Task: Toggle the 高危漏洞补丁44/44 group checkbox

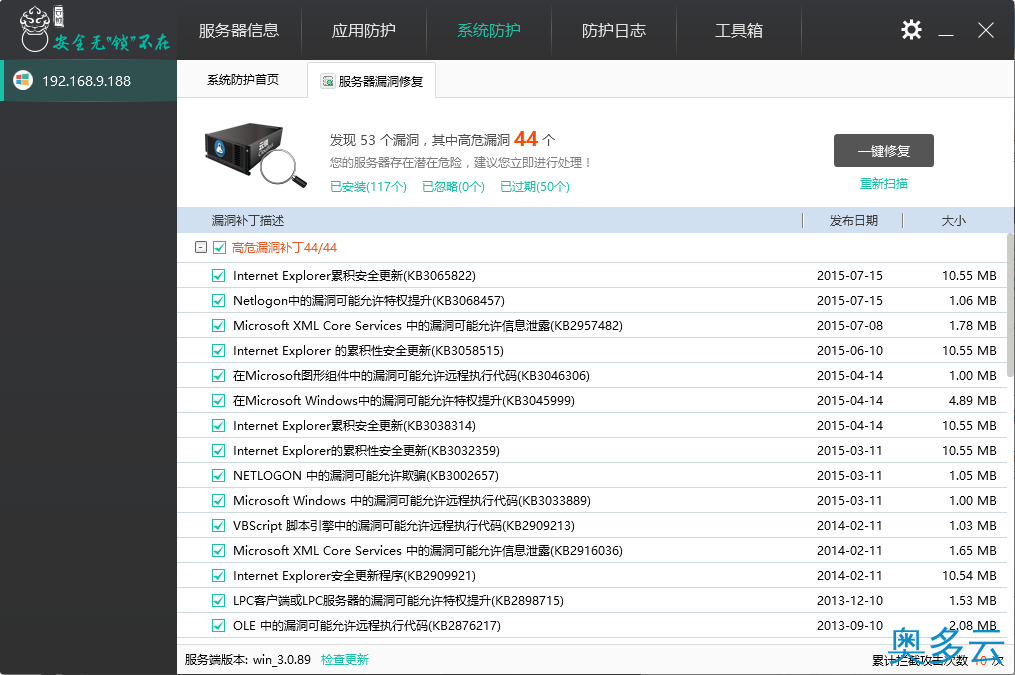Action: (x=219, y=247)
